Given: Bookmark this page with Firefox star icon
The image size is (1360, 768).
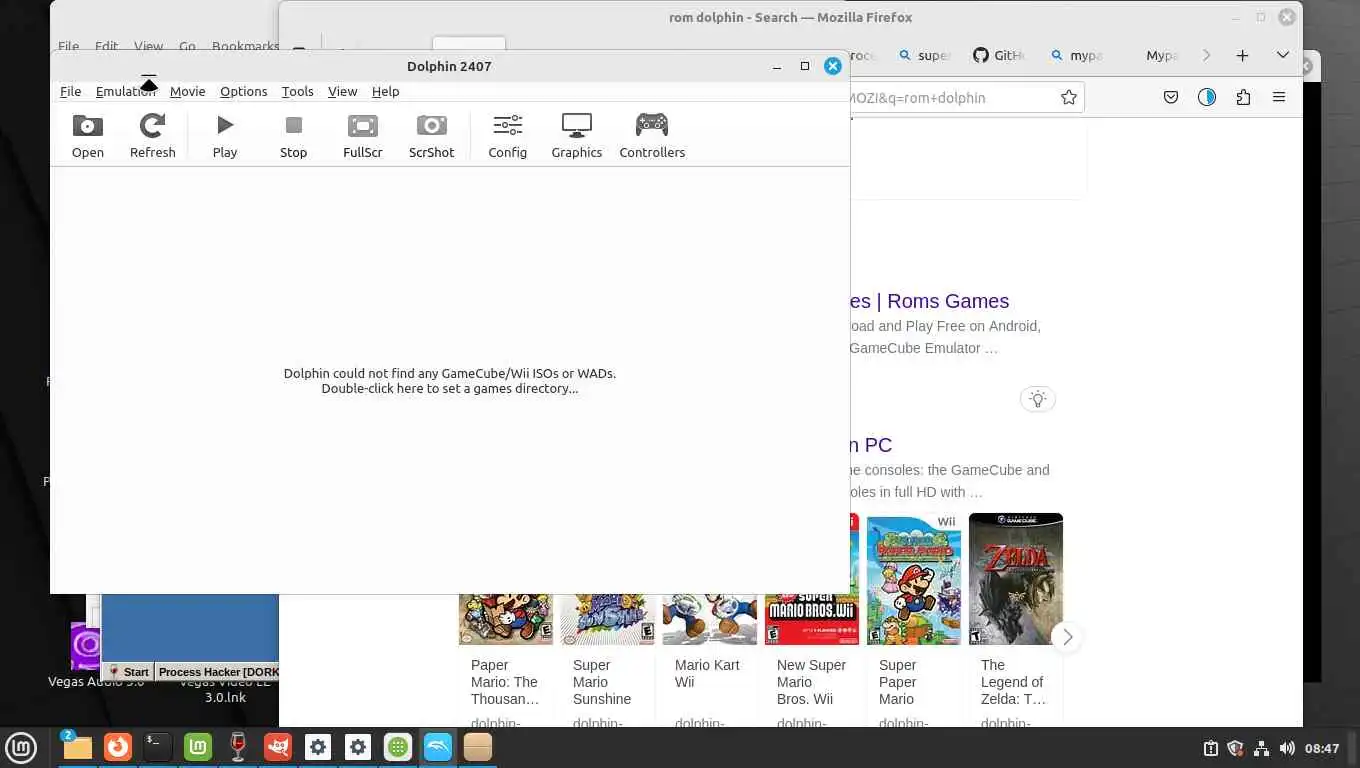Looking at the screenshot, I should [1069, 97].
